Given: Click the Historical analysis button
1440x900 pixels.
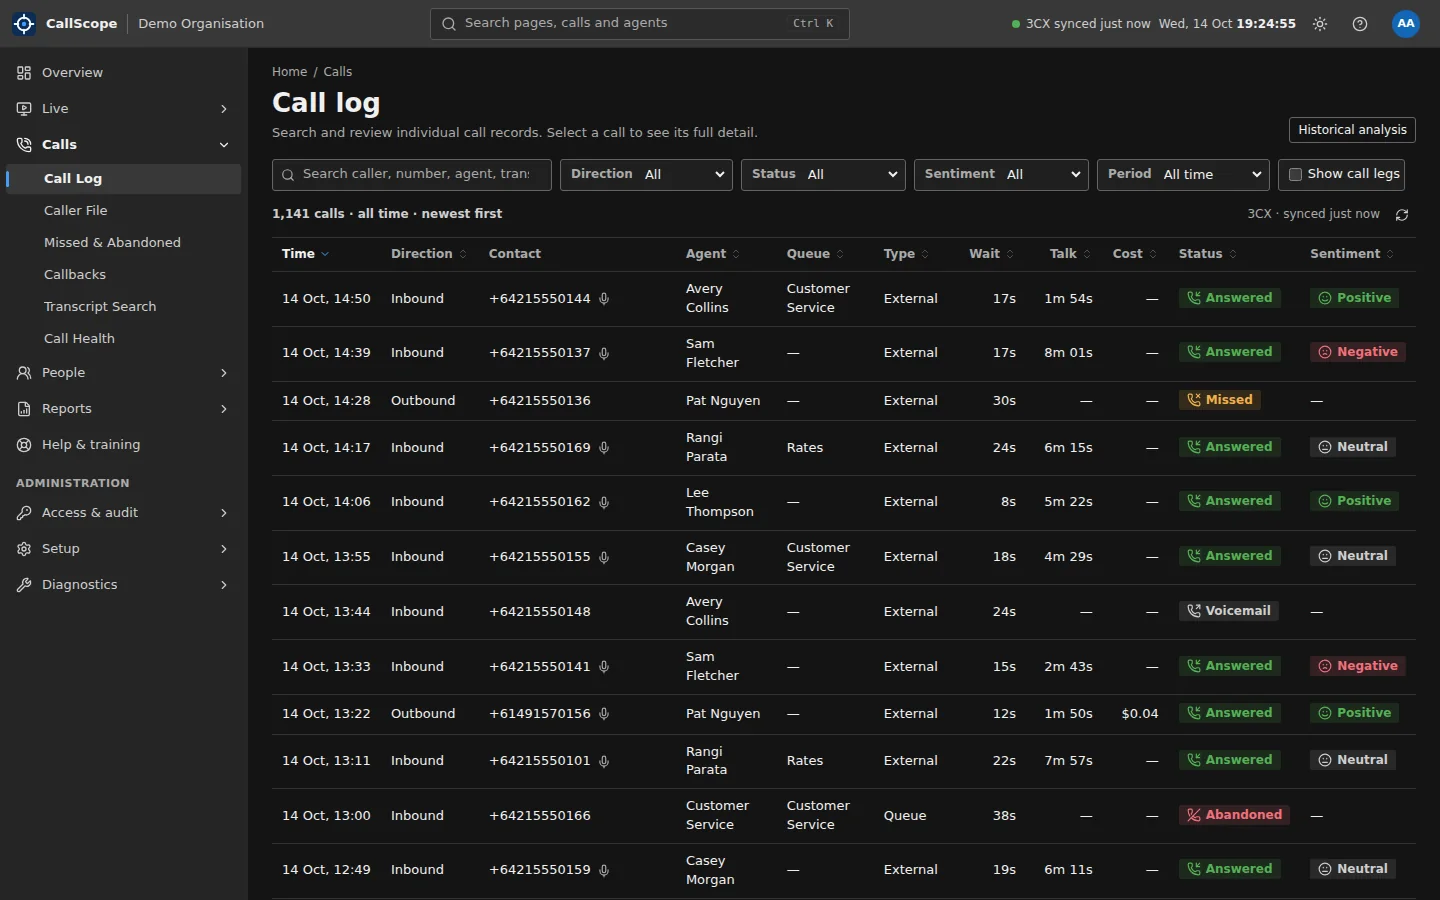Looking at the screenshot, I should (x=1352, y=130).
